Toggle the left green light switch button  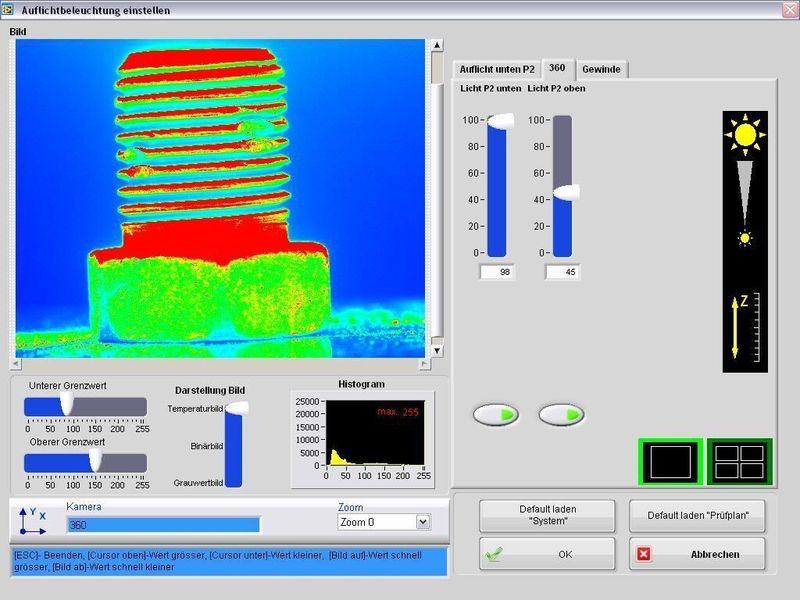[x=496, y=414]
